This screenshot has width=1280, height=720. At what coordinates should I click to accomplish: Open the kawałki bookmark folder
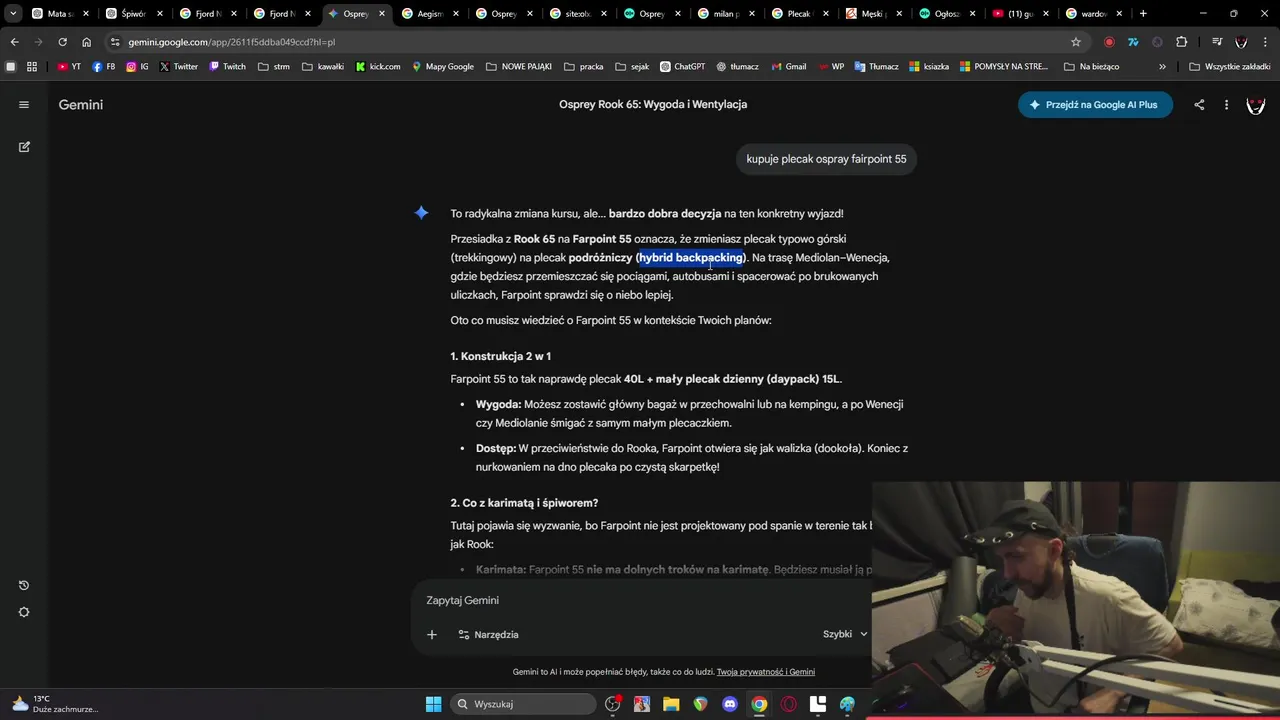point(322,67)
